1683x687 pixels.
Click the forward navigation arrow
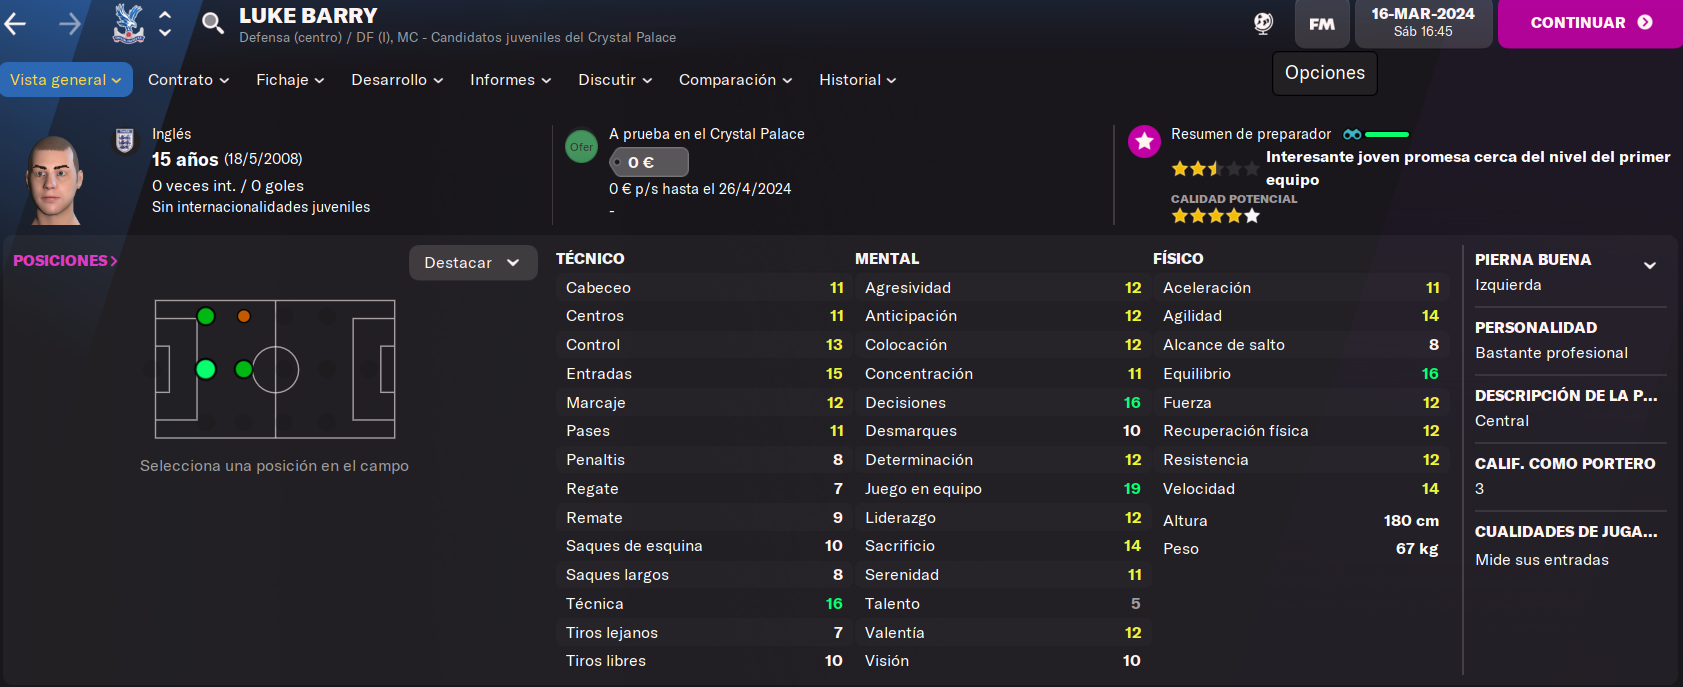click(x=70, y=23)
